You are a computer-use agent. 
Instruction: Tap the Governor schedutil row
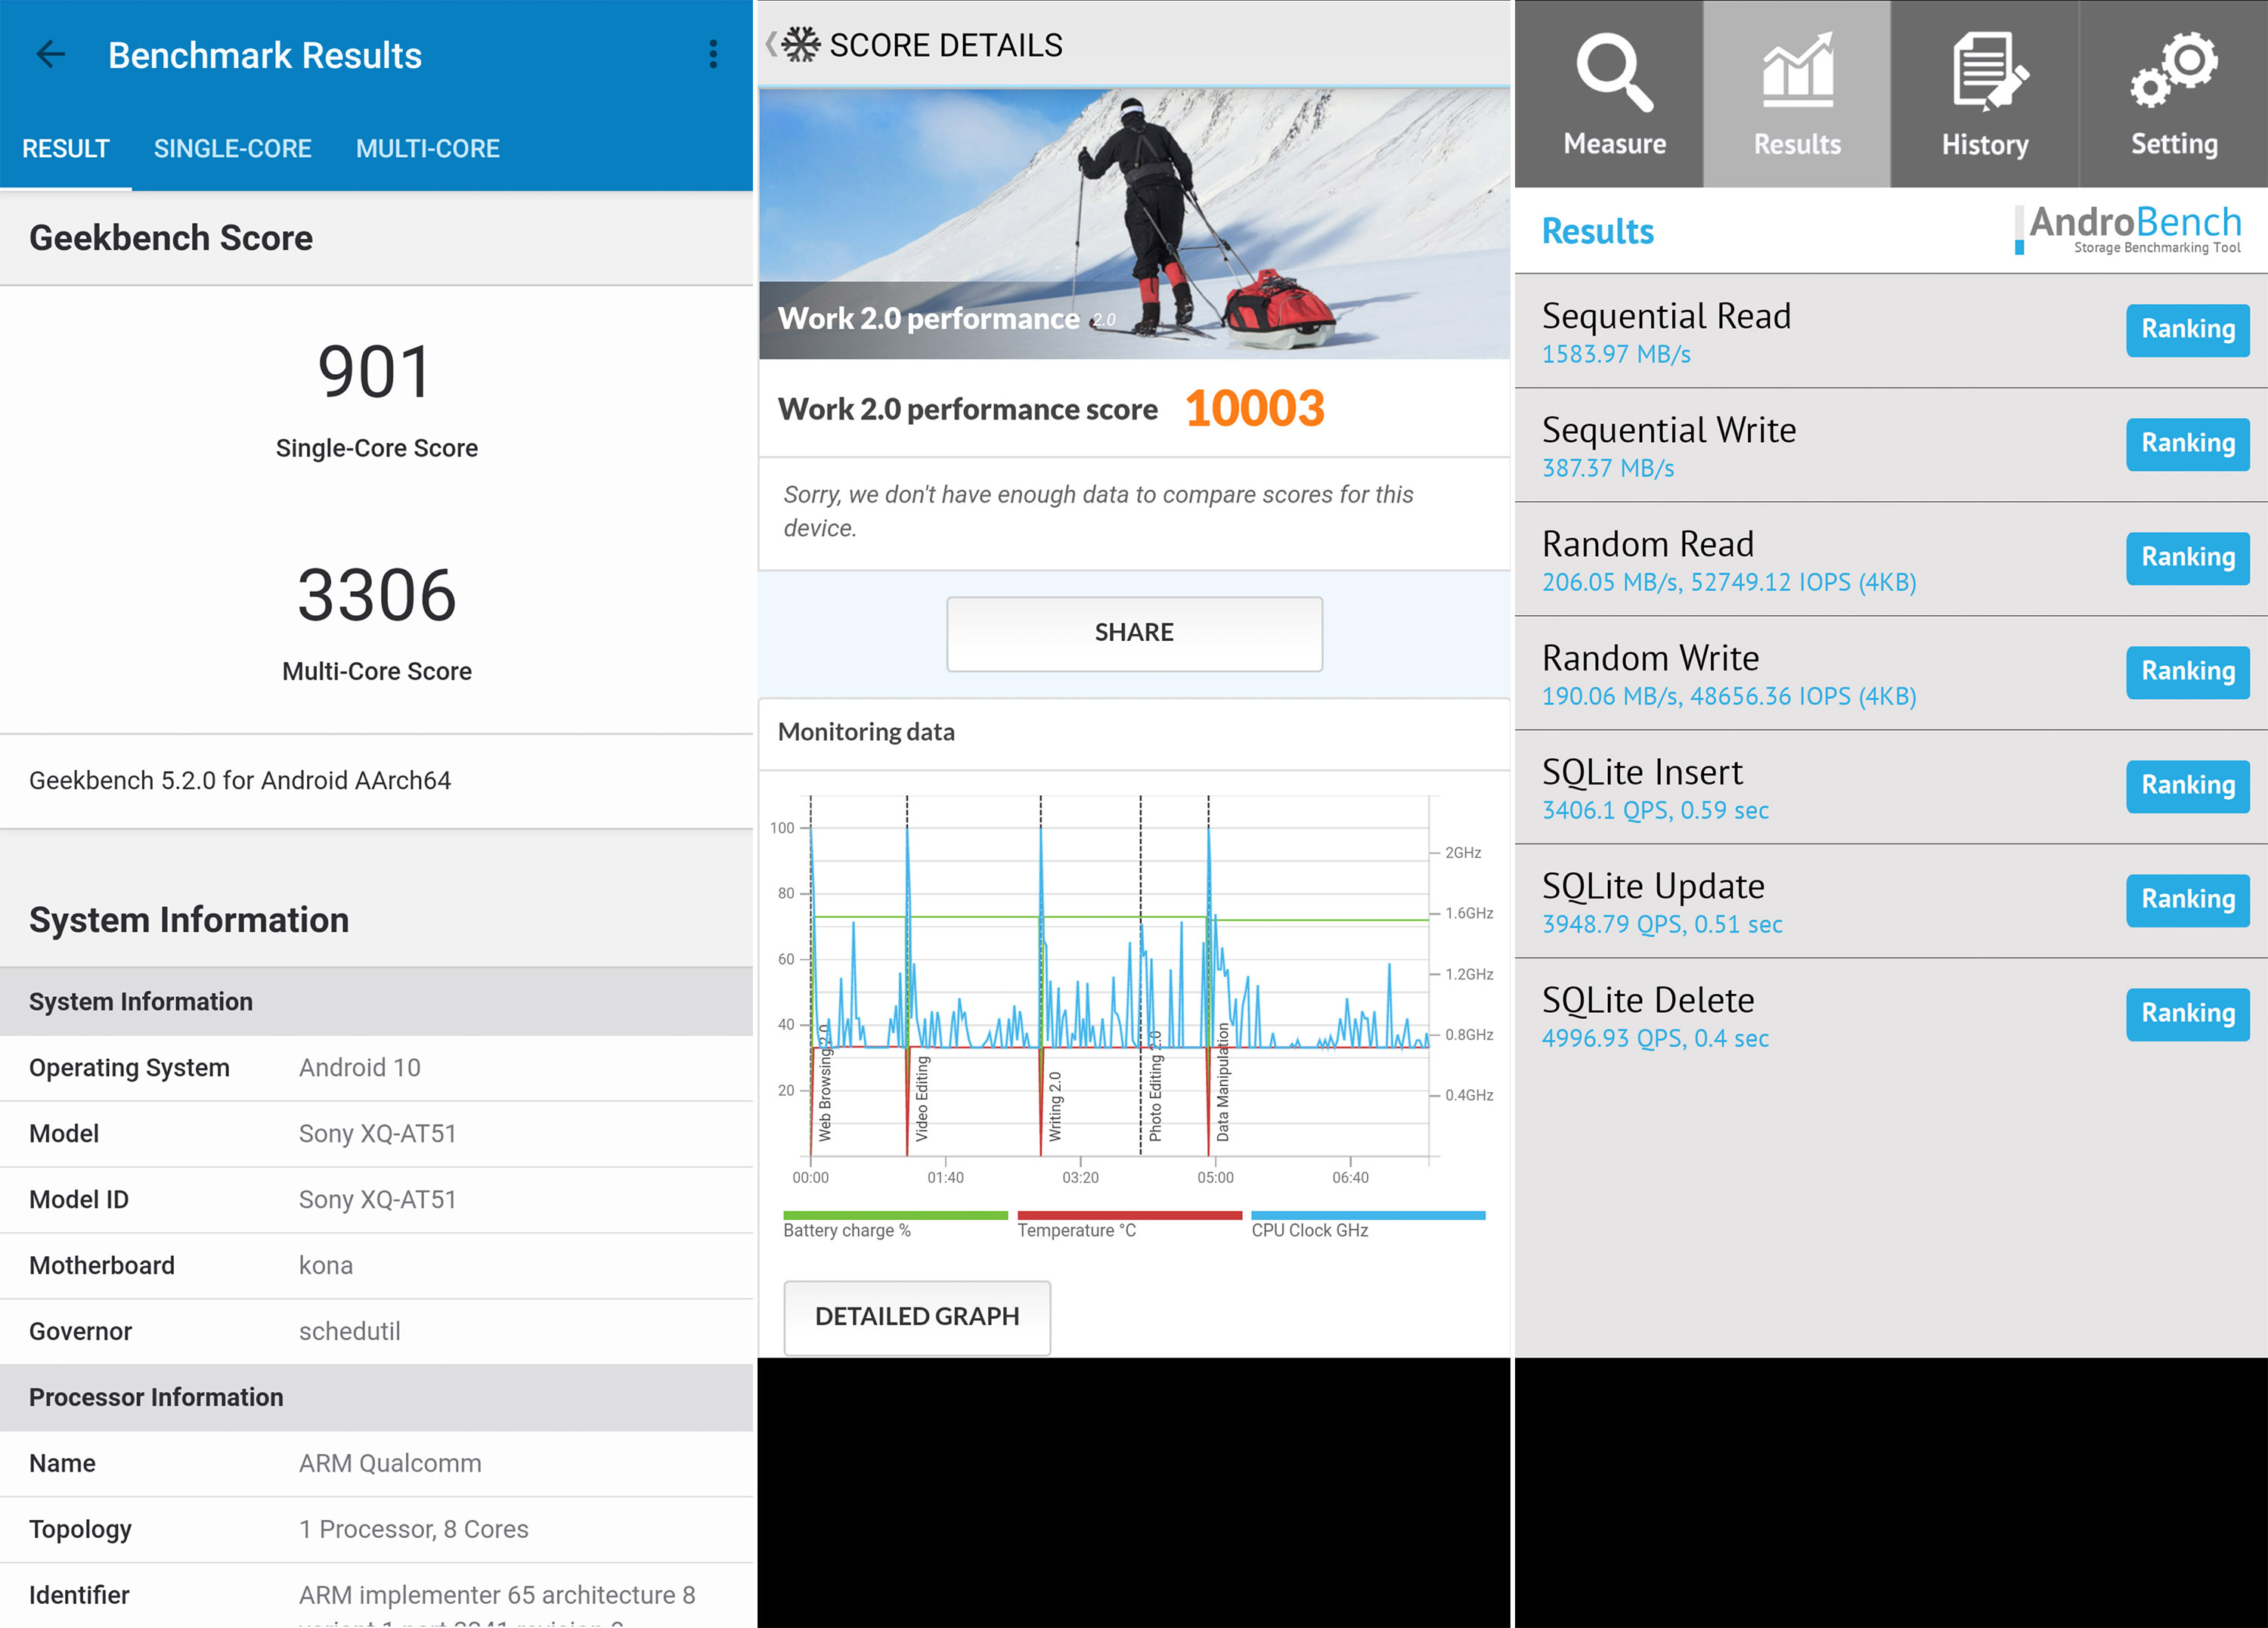click(x=376, y=1332)
